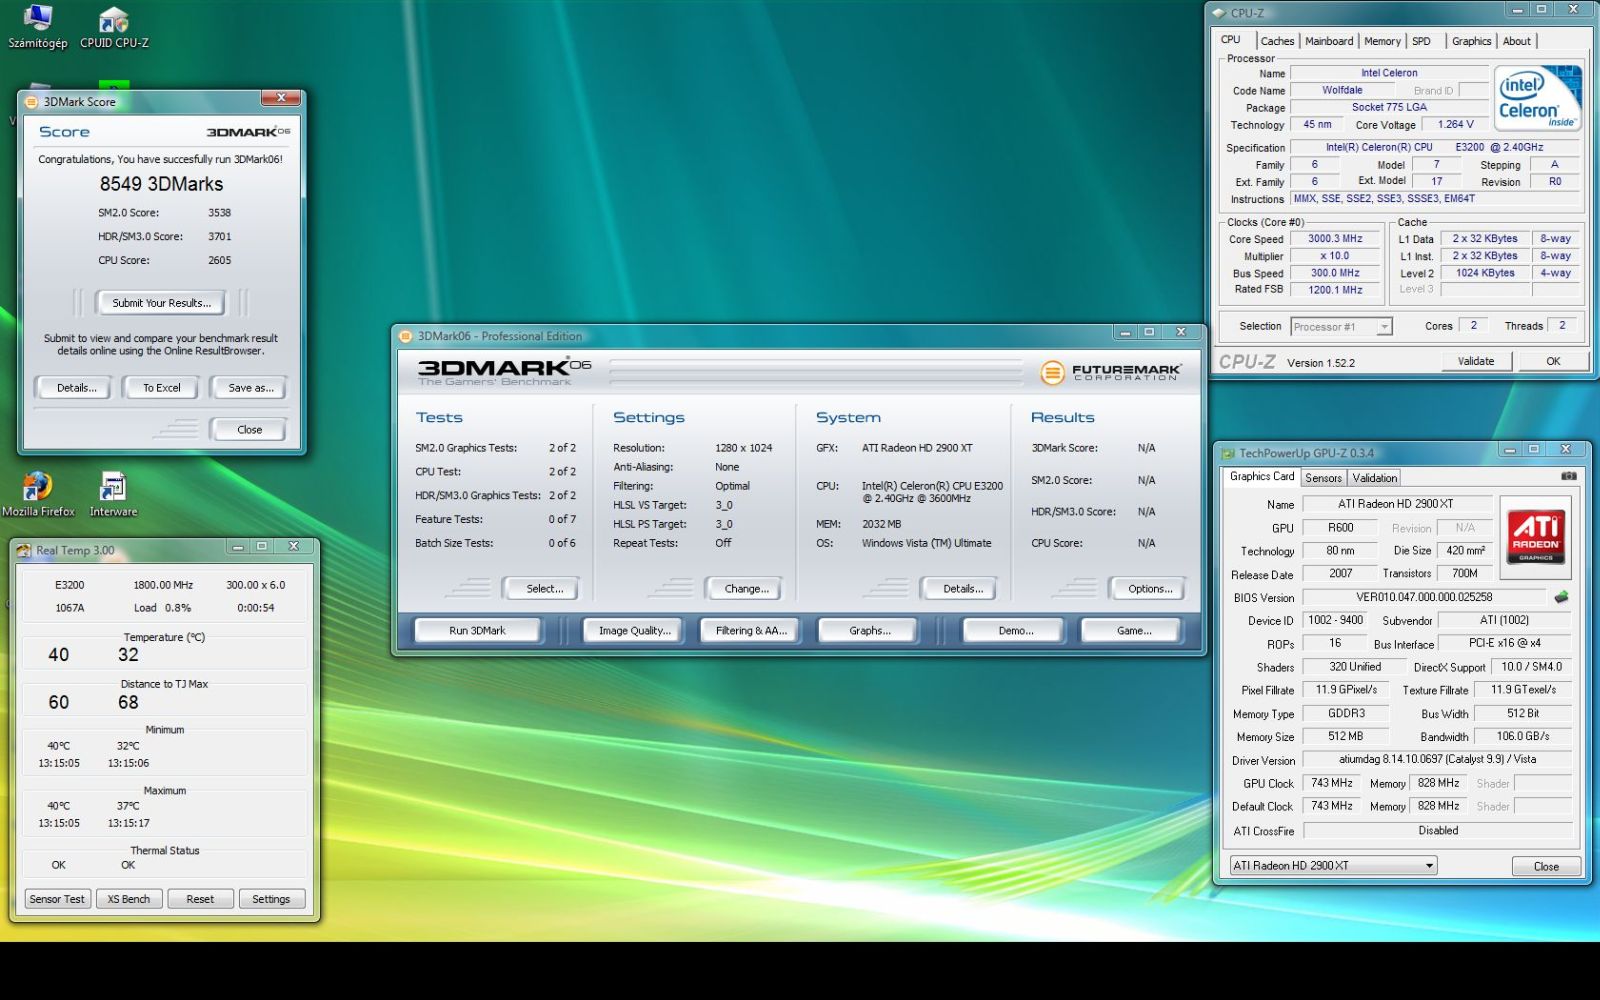Open the Memory tab in CPU-Z
Screen dimensions: 1600x1000
click(x=1382, y=41)
